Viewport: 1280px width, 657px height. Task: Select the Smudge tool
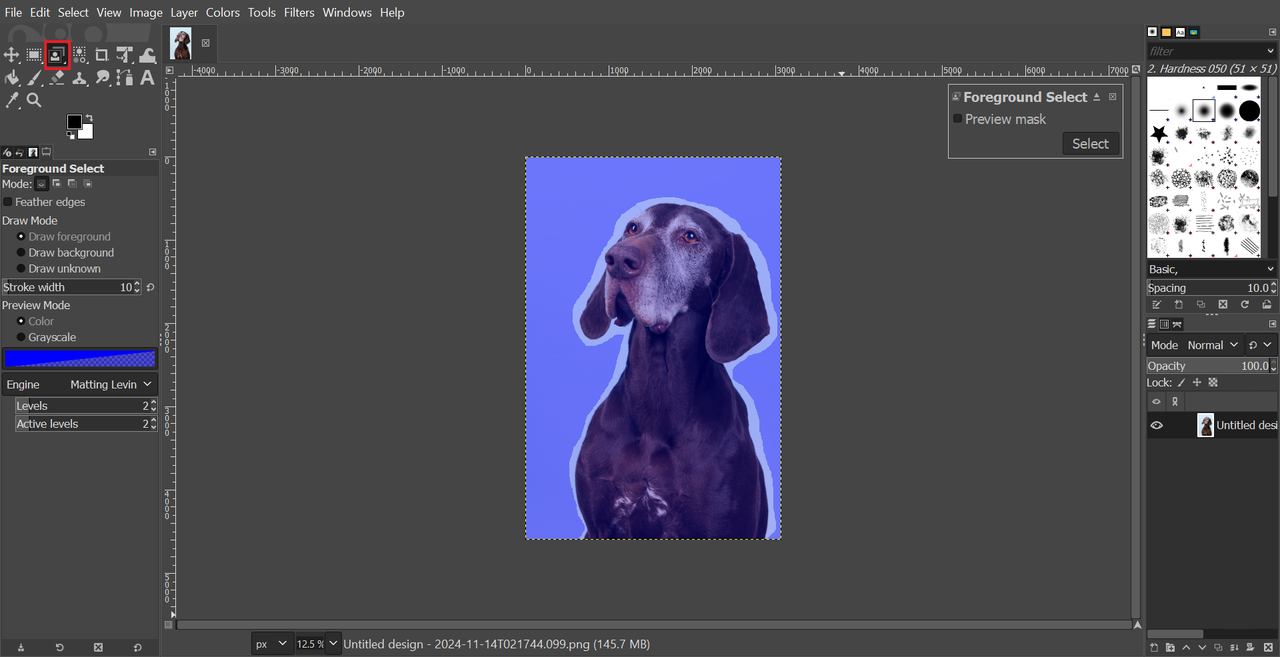pos(102,77)
